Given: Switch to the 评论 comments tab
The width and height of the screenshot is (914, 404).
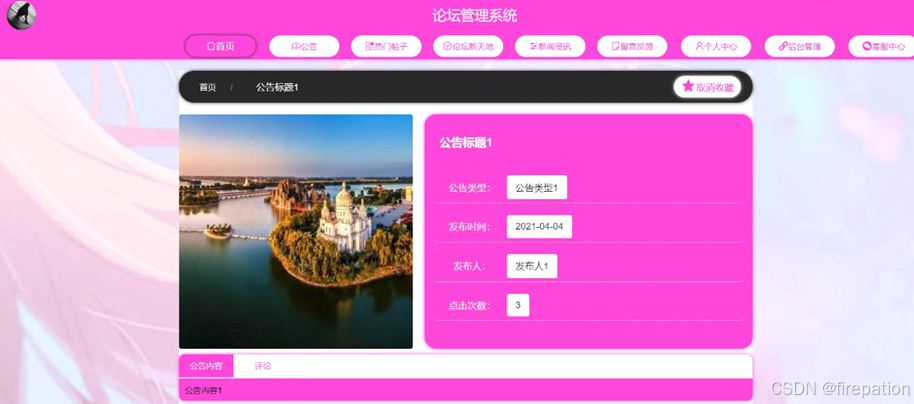Looking at the screenshot, I should click(x=263, y=366).
